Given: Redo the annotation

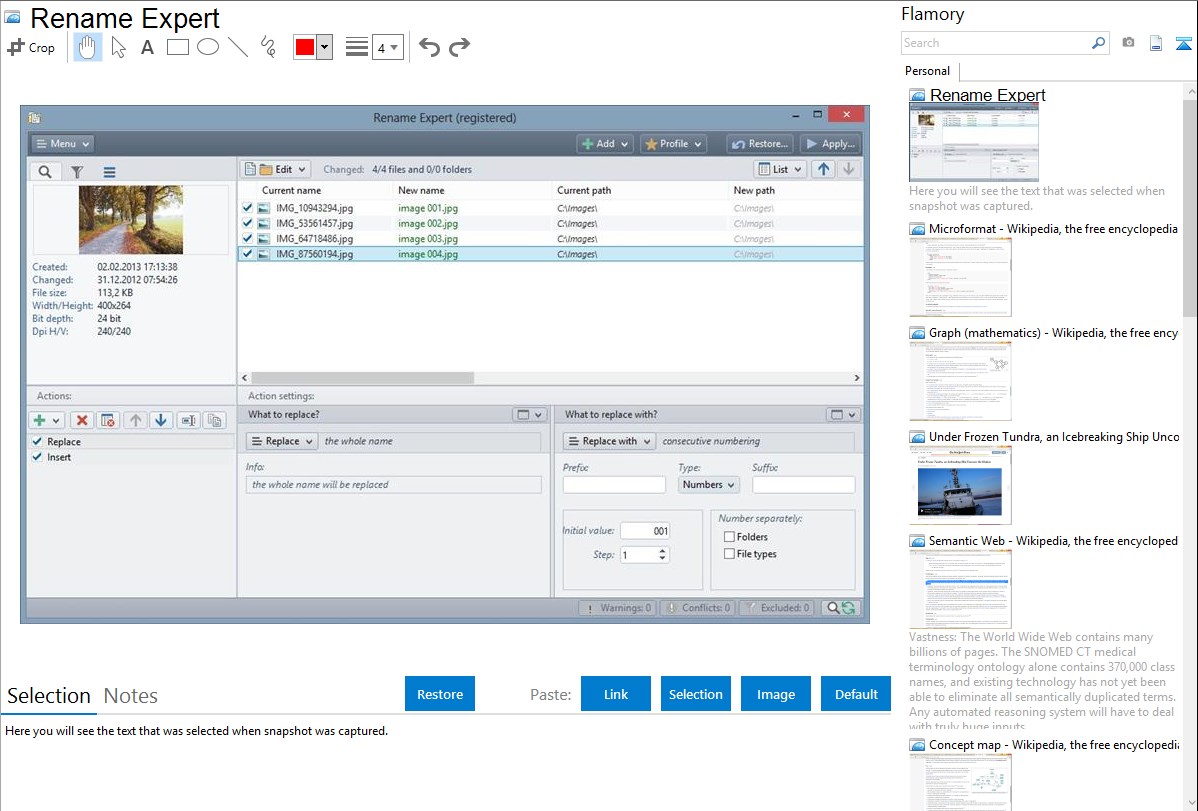Looking at the screenshot, I should pos(459,47).
